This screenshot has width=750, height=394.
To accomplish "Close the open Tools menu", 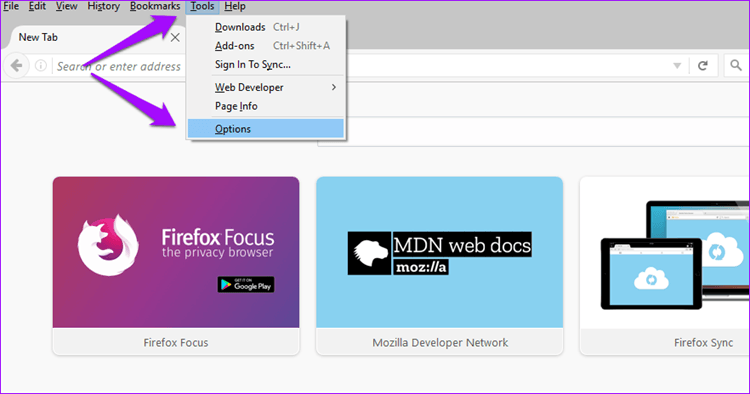I will [x=202, y=6].
